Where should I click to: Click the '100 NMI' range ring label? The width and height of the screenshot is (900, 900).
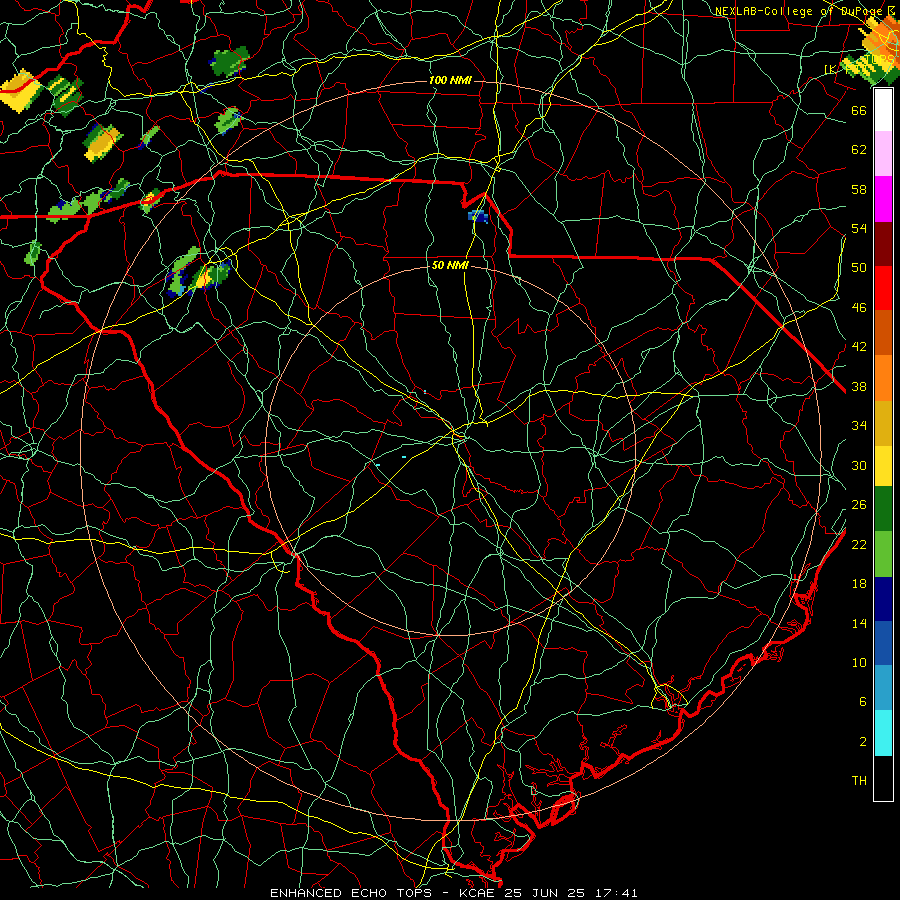point(450,80)
